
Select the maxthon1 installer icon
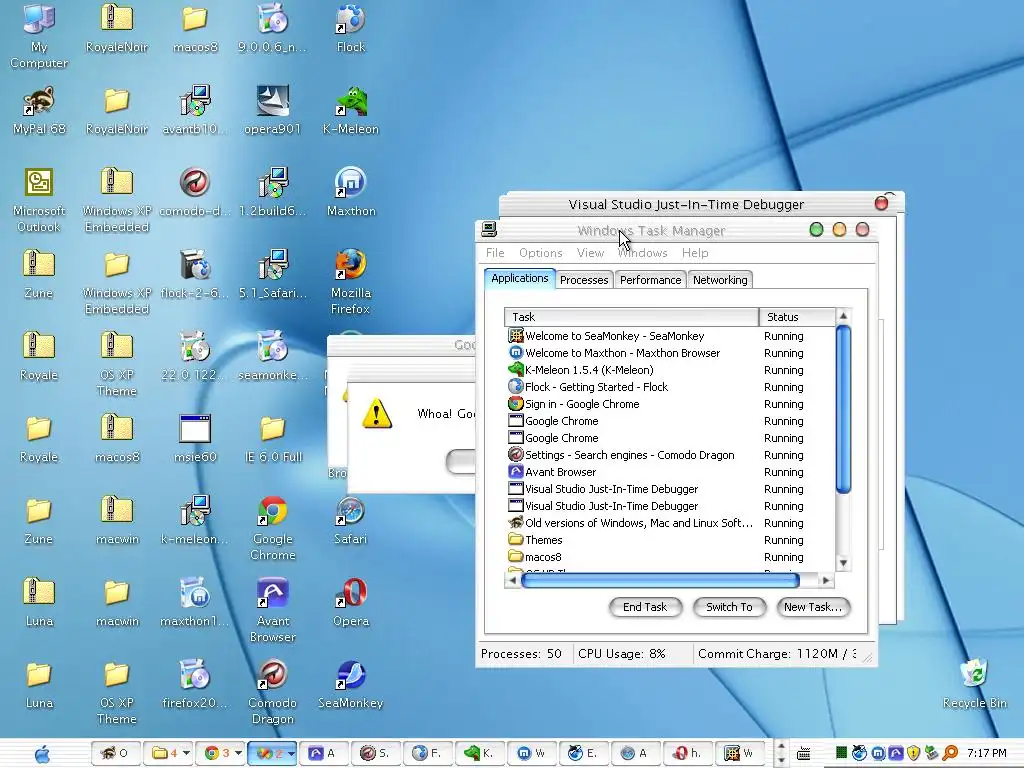[195, 601]
